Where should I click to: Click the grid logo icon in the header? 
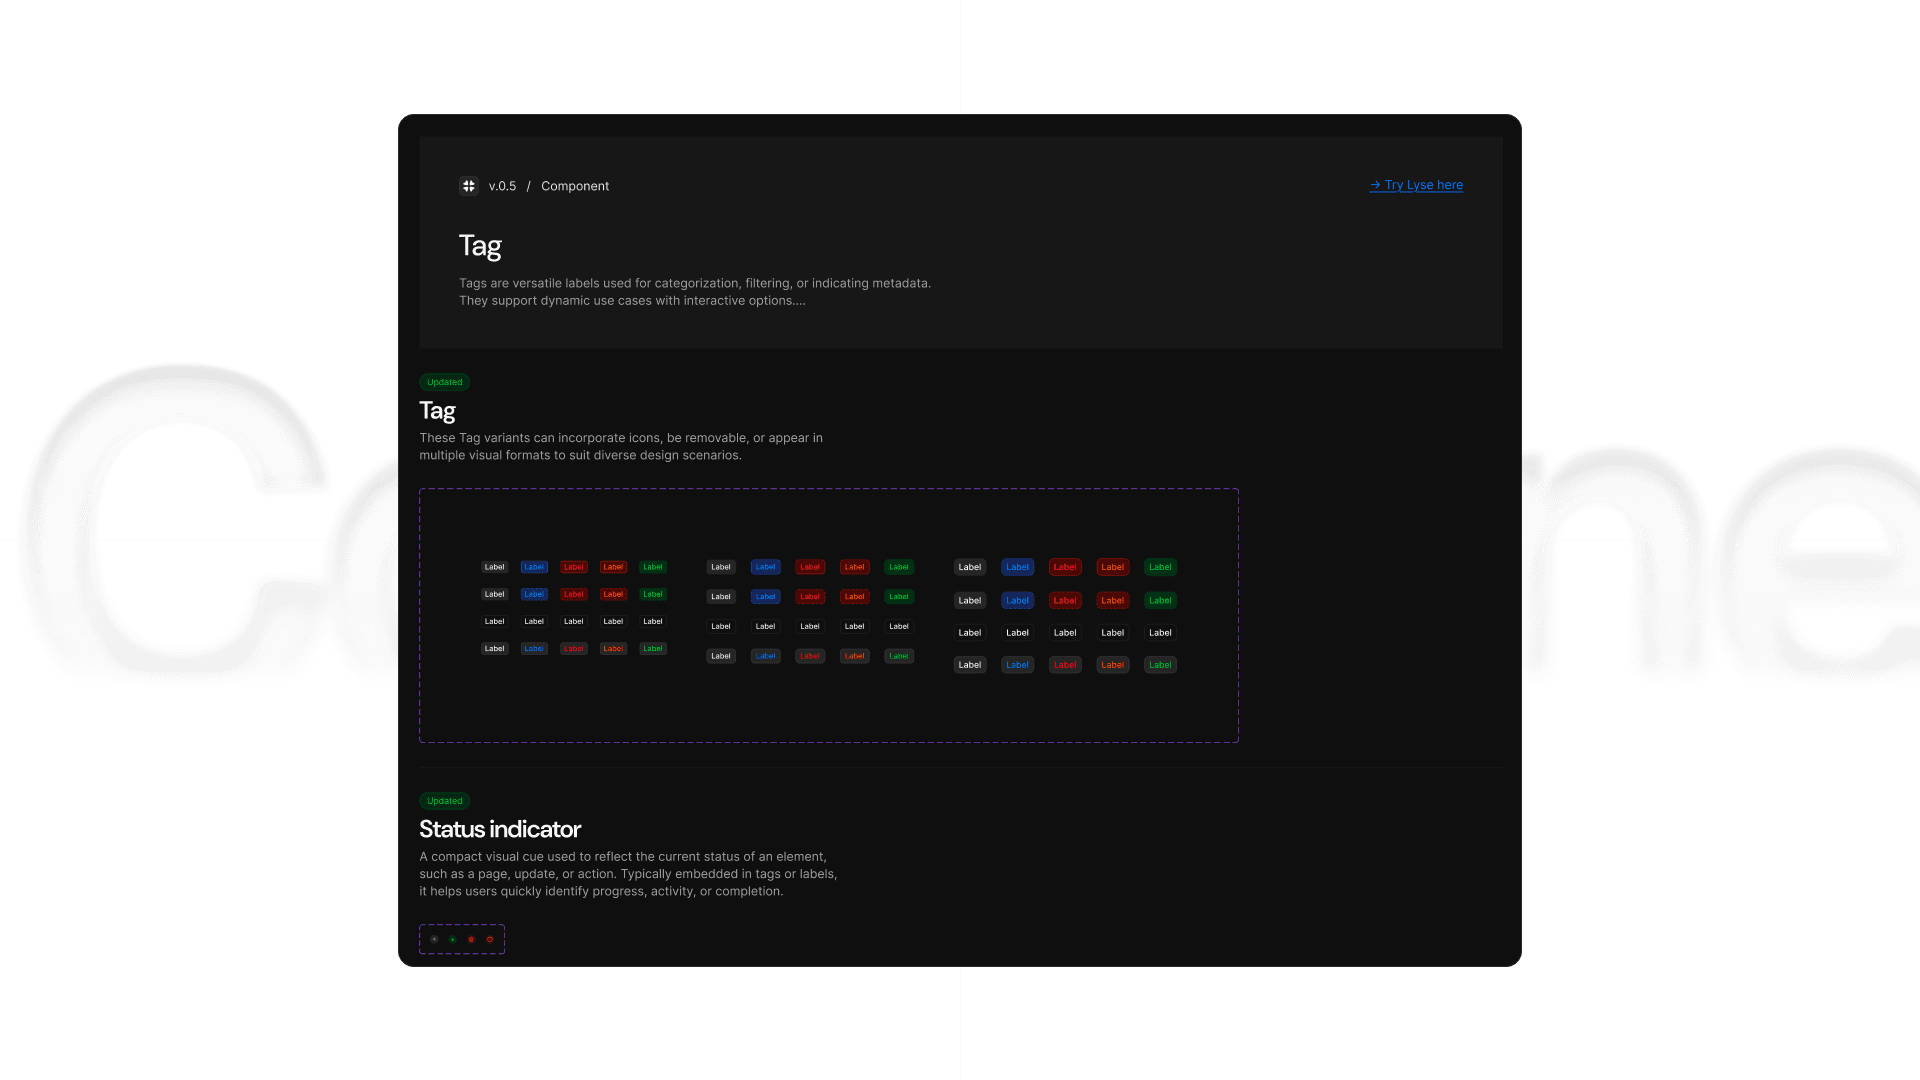(x=469, y=186)
